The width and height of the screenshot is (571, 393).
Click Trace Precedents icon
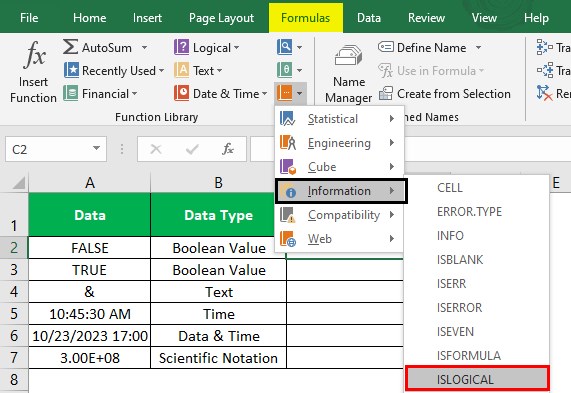544,47
